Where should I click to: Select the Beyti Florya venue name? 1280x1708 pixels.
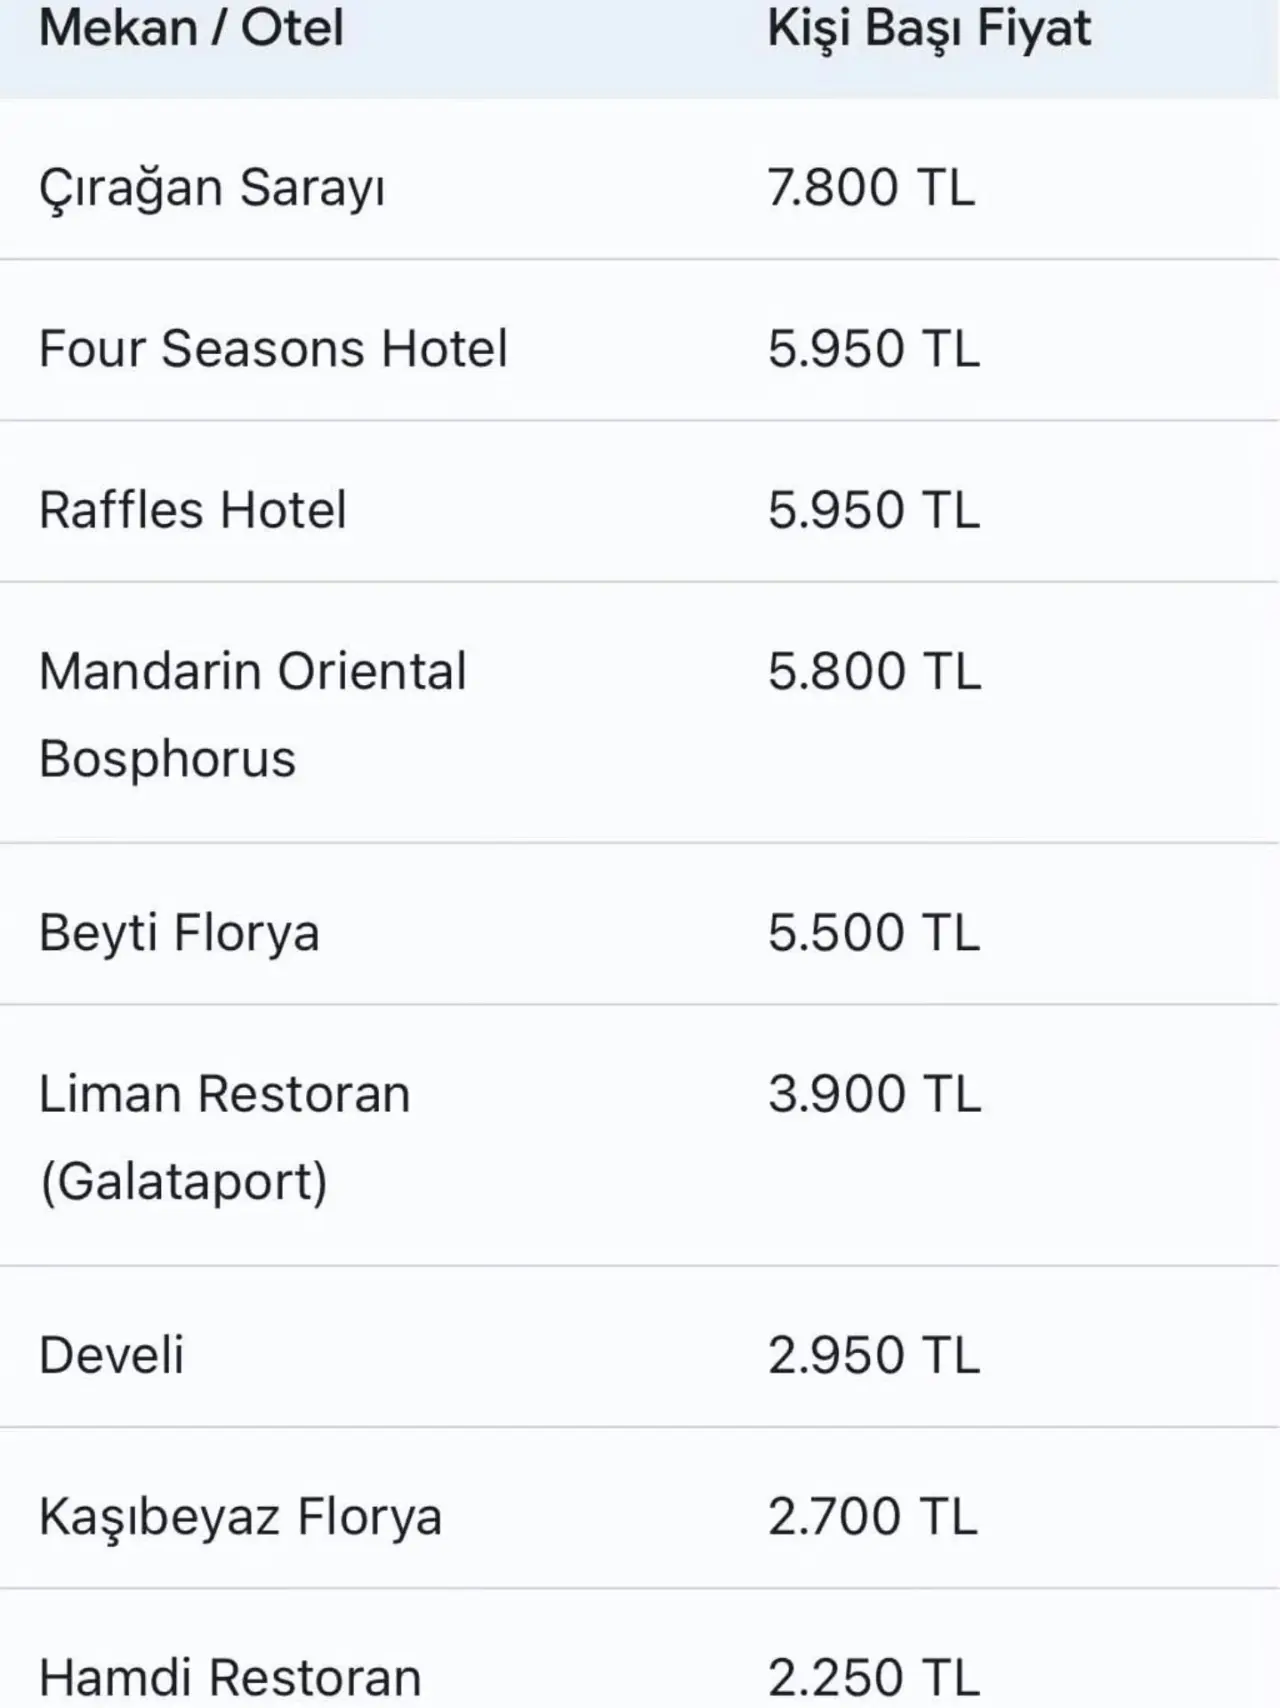179,933
